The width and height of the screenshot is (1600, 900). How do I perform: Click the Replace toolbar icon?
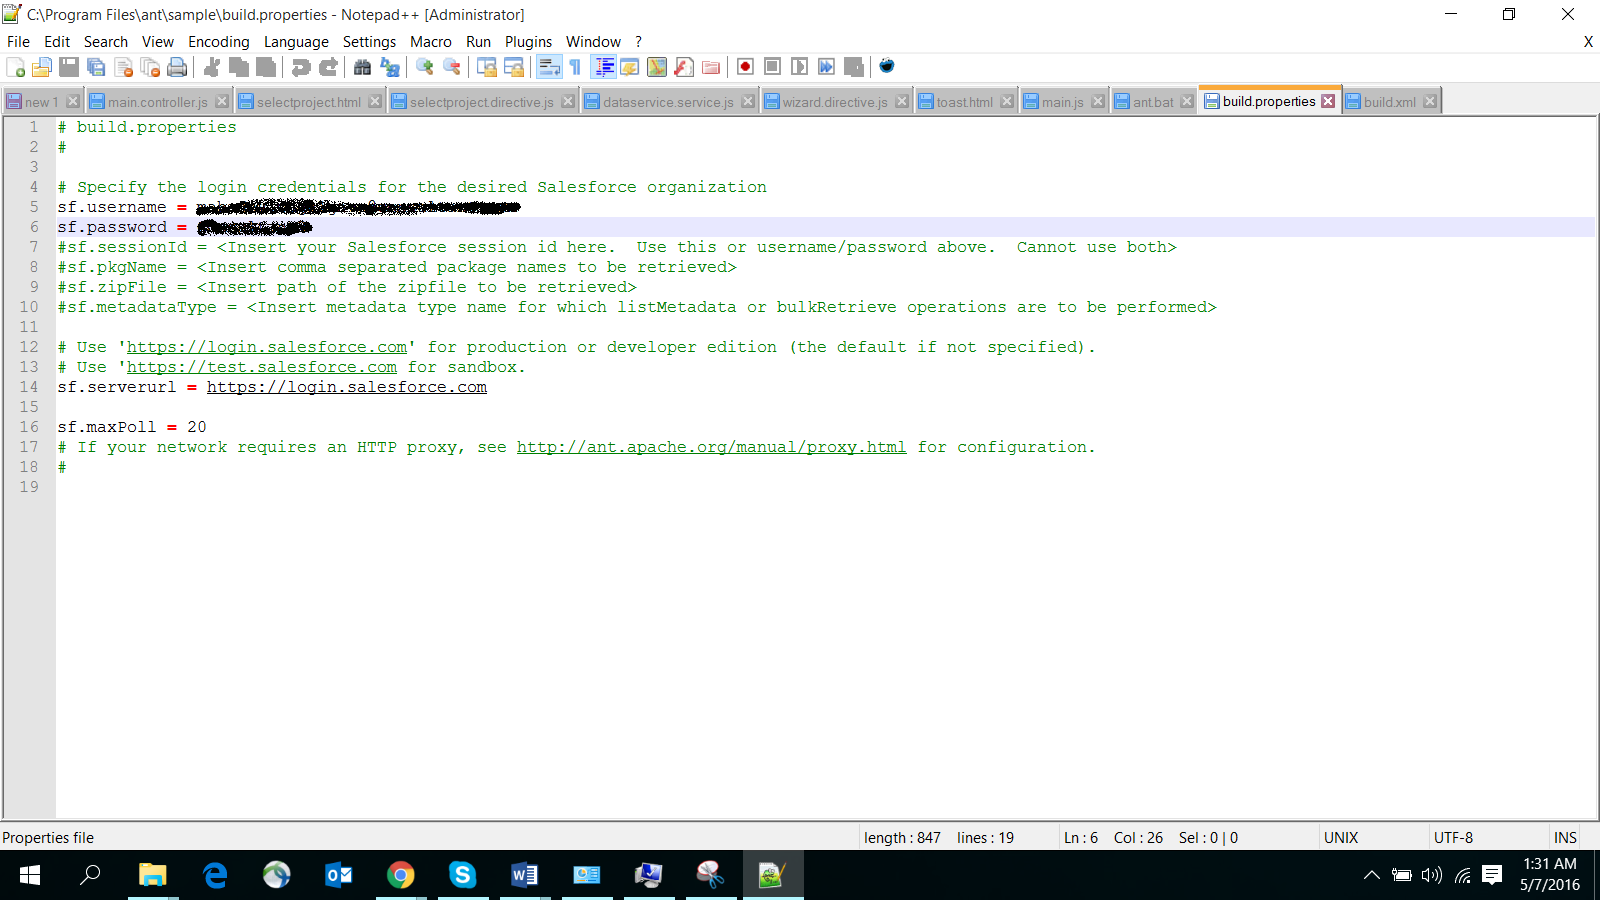[390, 67]
